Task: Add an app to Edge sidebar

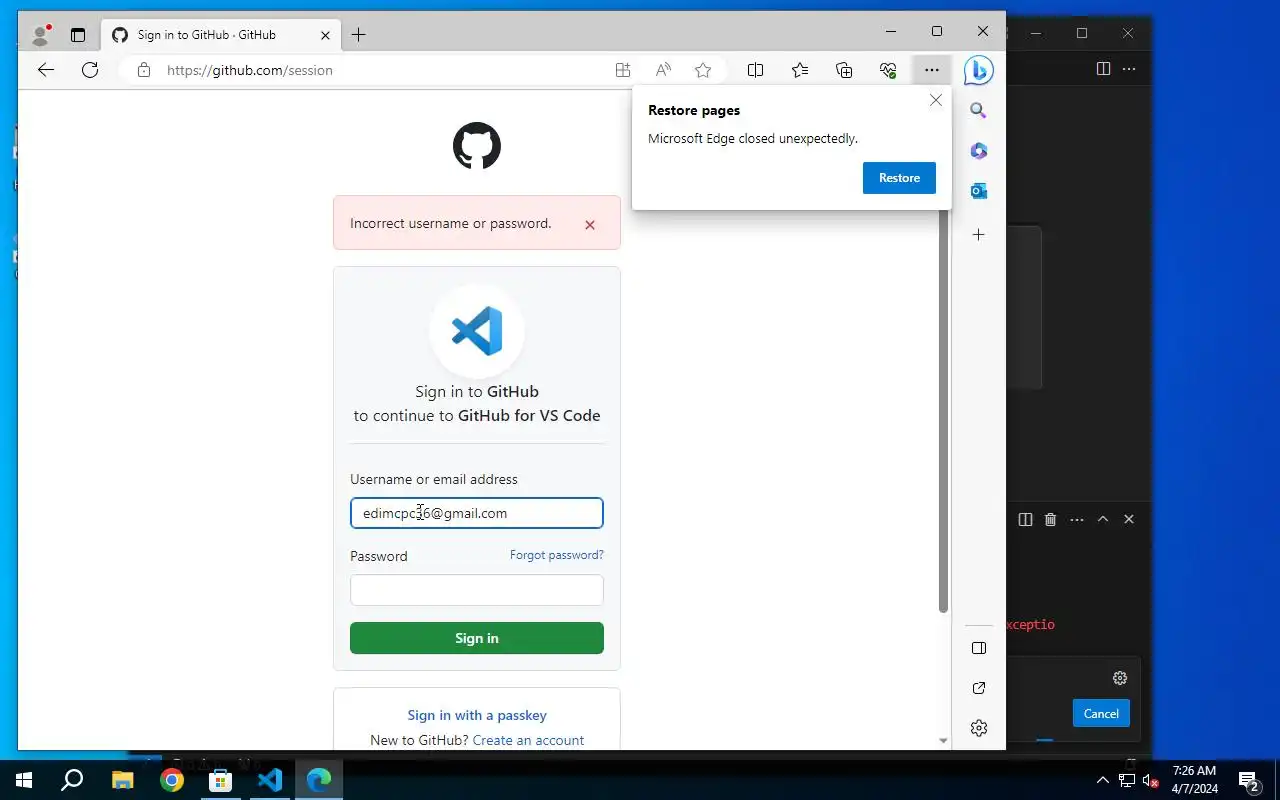Action: tap(979, 235)
